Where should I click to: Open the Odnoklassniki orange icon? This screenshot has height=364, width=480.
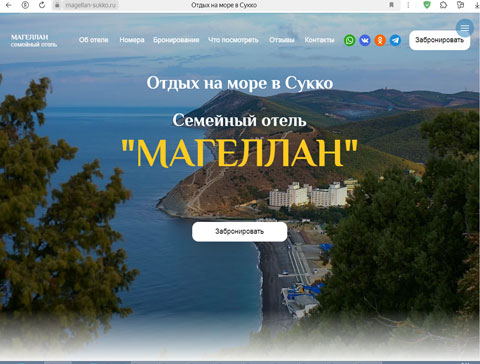(380, 40)
